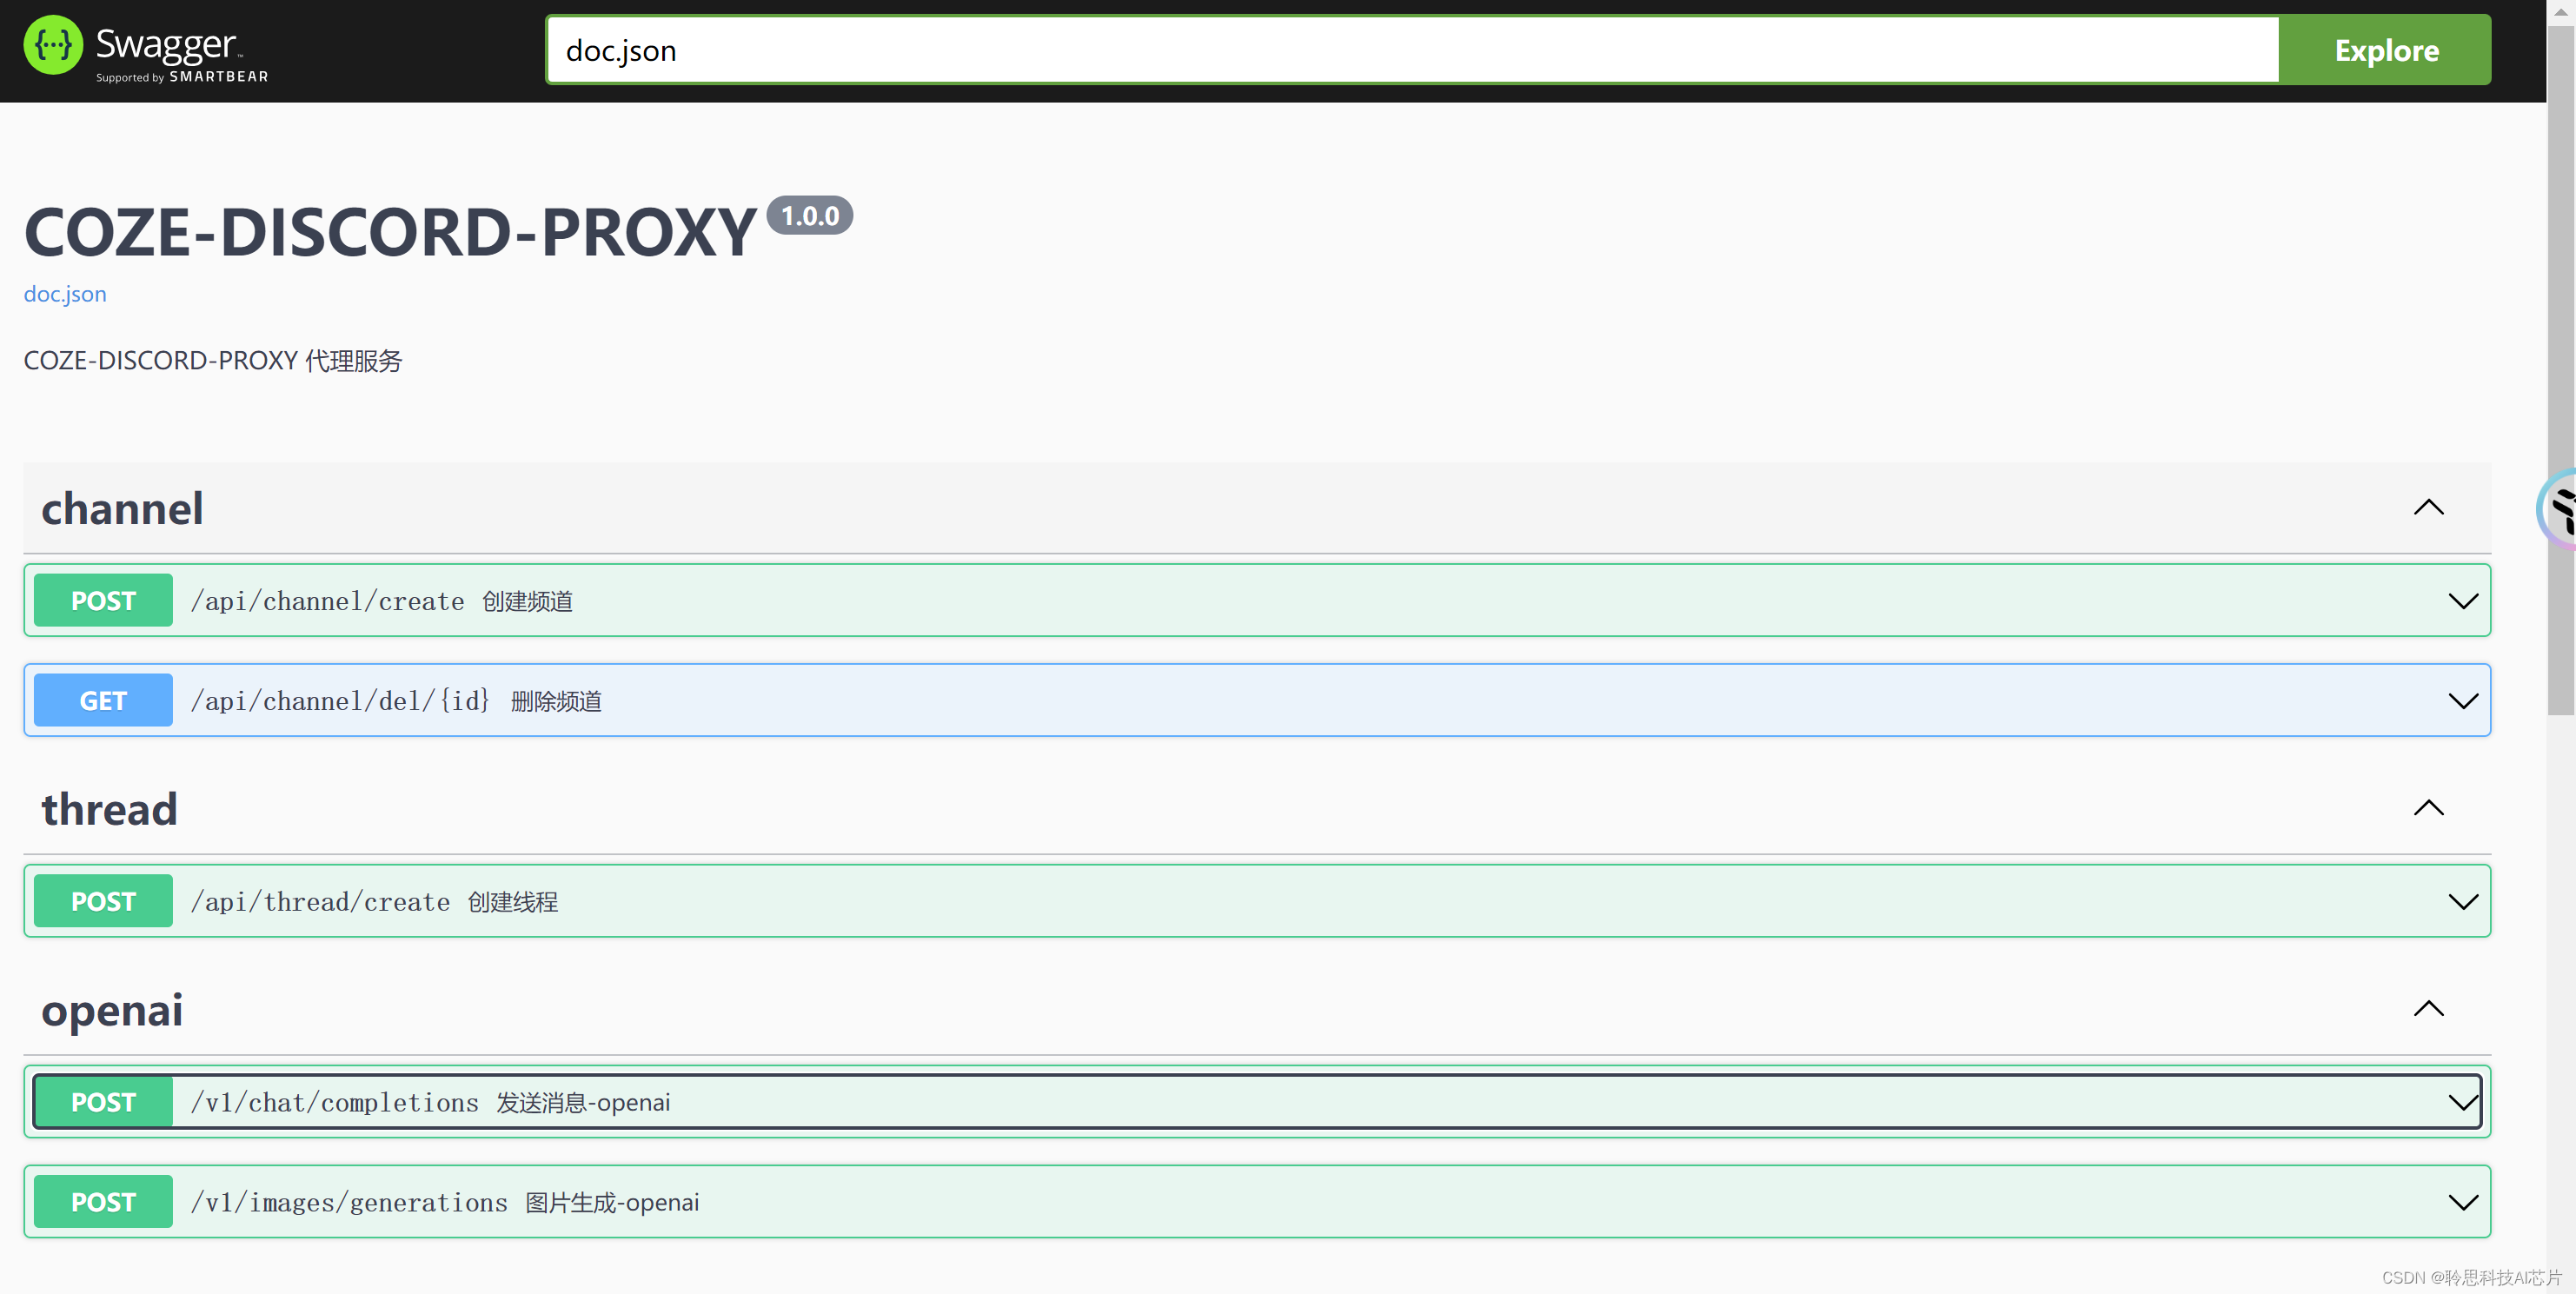
Task: Click the floating assistant icon at right edge
Action: (x=2560, y=510)
